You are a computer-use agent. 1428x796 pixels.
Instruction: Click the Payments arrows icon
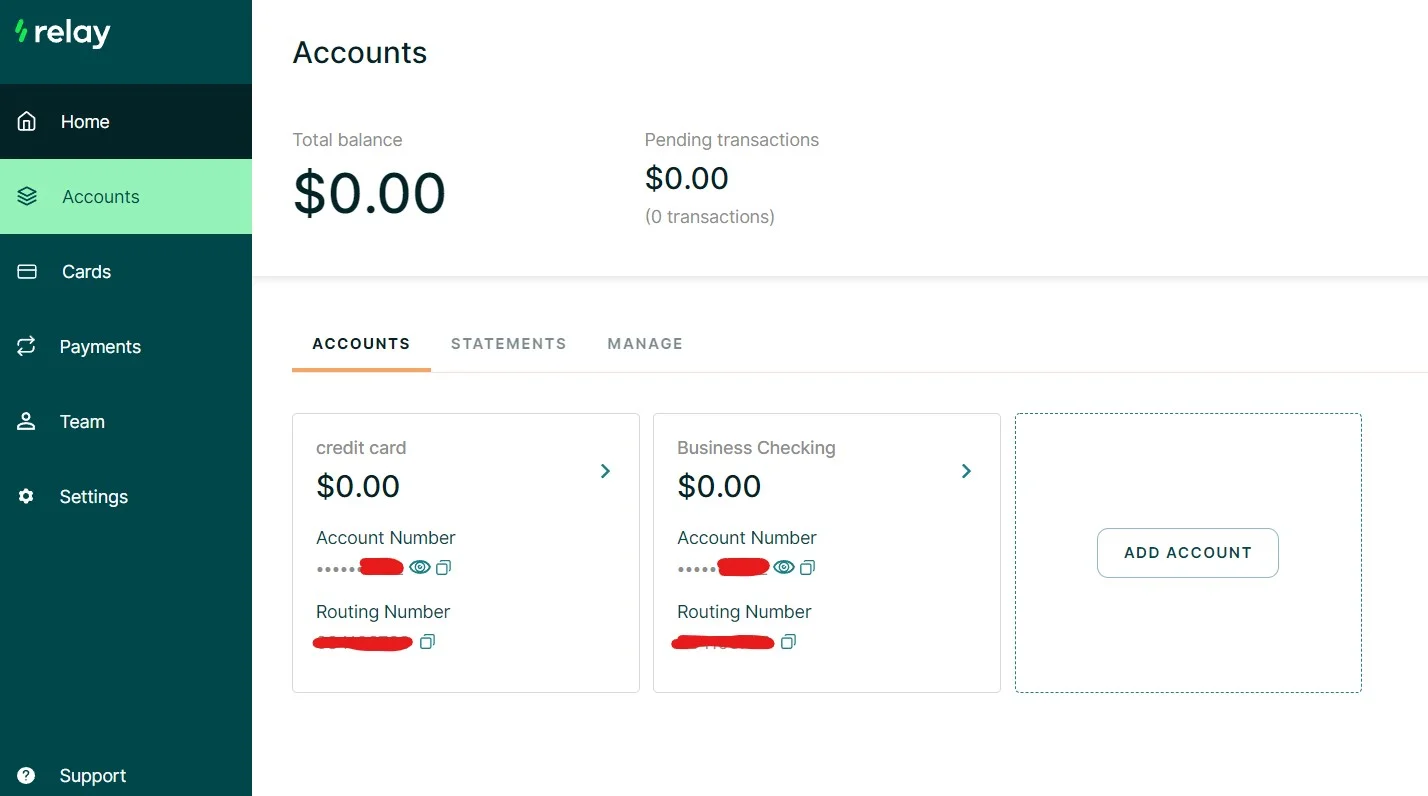tap(27, 346)
